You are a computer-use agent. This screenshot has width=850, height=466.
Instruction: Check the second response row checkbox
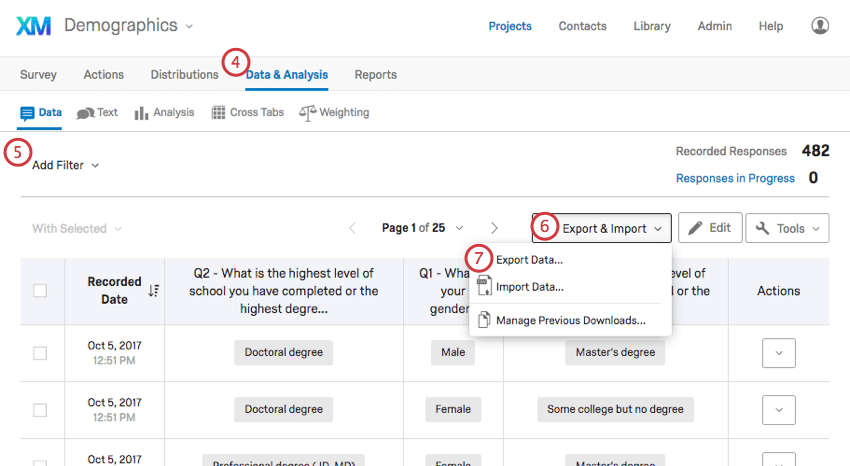[x=40, y=409]
